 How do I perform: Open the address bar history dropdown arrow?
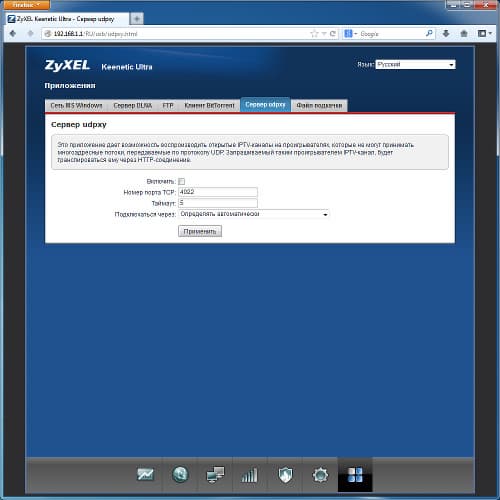(324, 34)
